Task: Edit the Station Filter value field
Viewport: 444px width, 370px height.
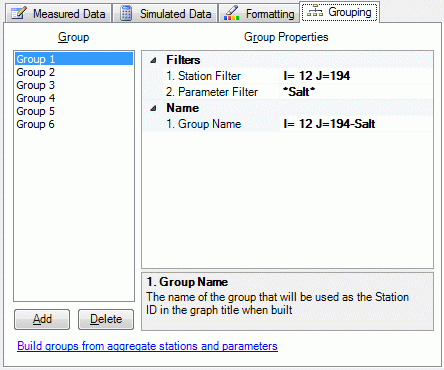Action: coord(356,76)
